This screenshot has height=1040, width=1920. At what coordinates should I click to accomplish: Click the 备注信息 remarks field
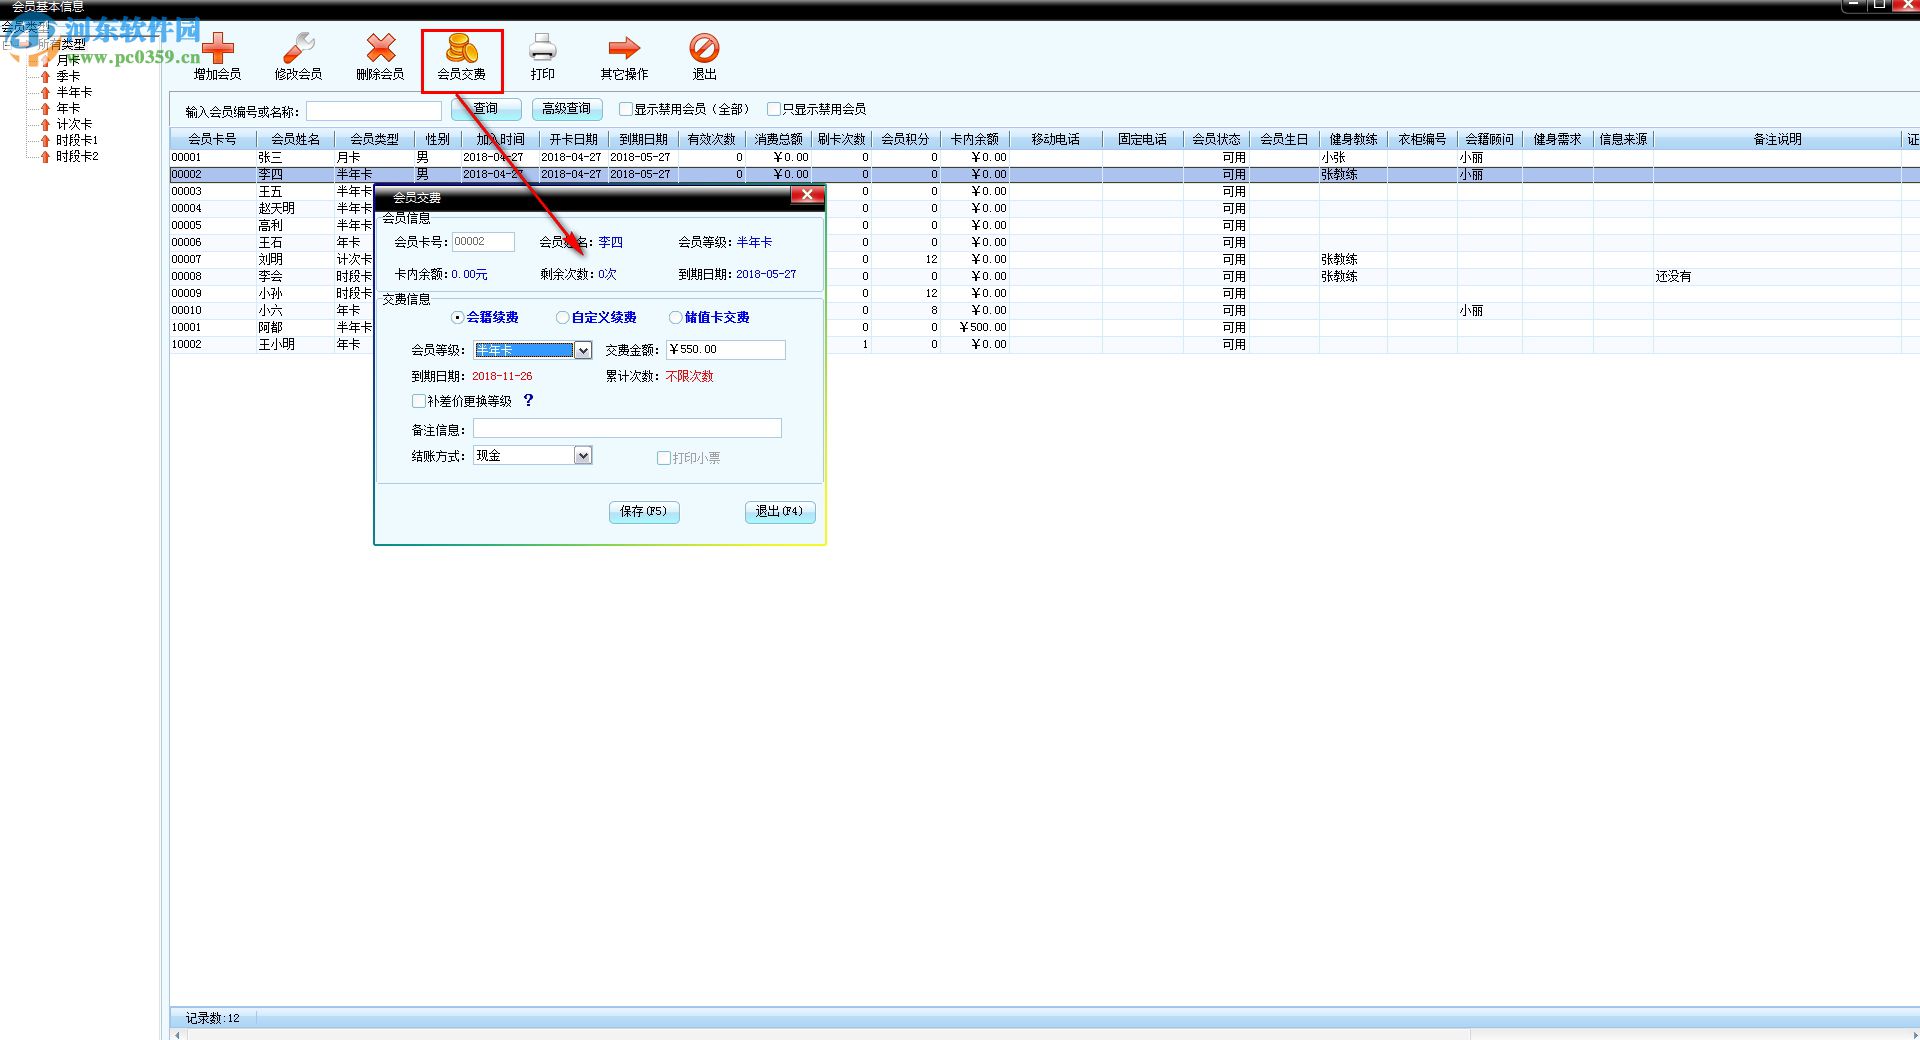point(627,429)
